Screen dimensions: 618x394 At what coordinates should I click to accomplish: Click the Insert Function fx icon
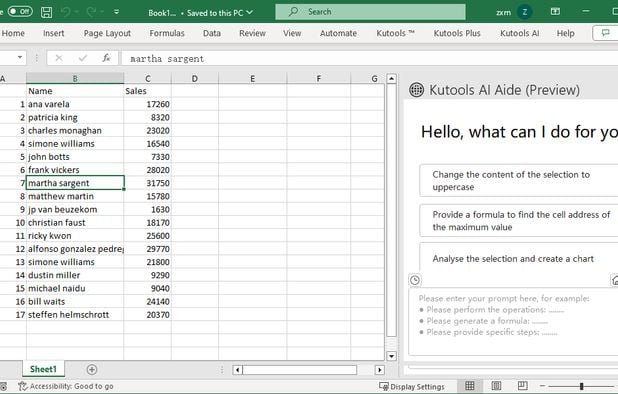(x=106, y=58)
